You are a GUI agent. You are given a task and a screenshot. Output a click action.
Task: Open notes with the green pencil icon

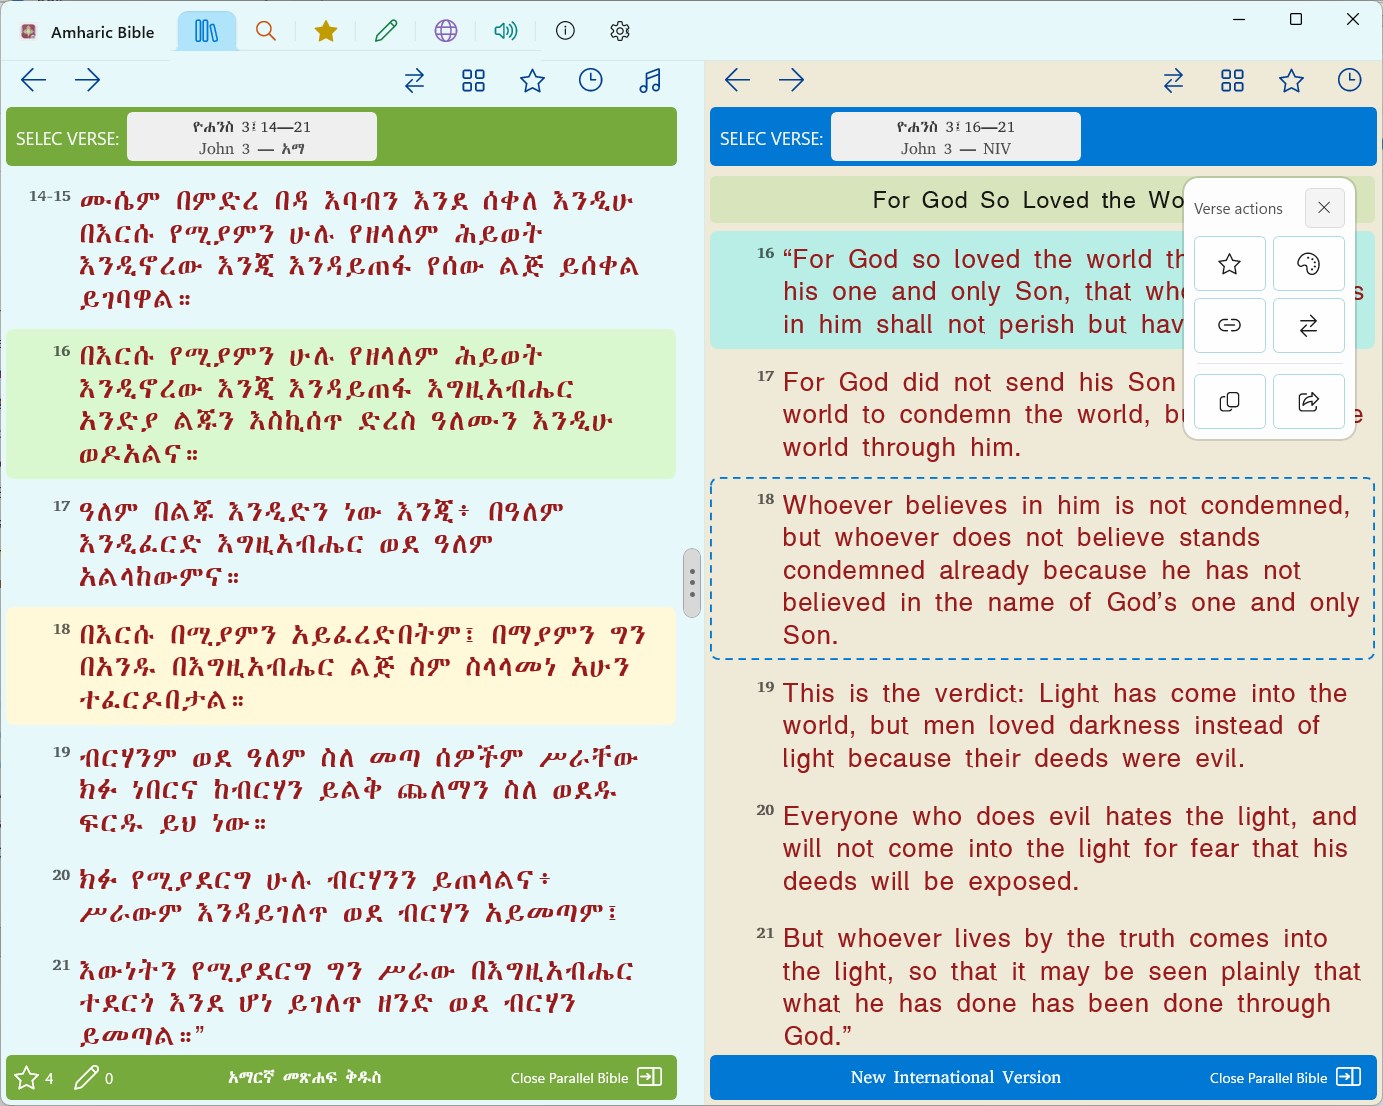pos(386,31)
